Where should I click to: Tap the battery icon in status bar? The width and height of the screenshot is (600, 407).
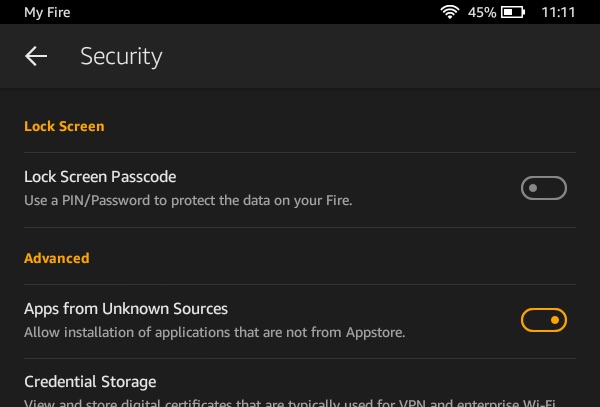(x=513, y=12)
